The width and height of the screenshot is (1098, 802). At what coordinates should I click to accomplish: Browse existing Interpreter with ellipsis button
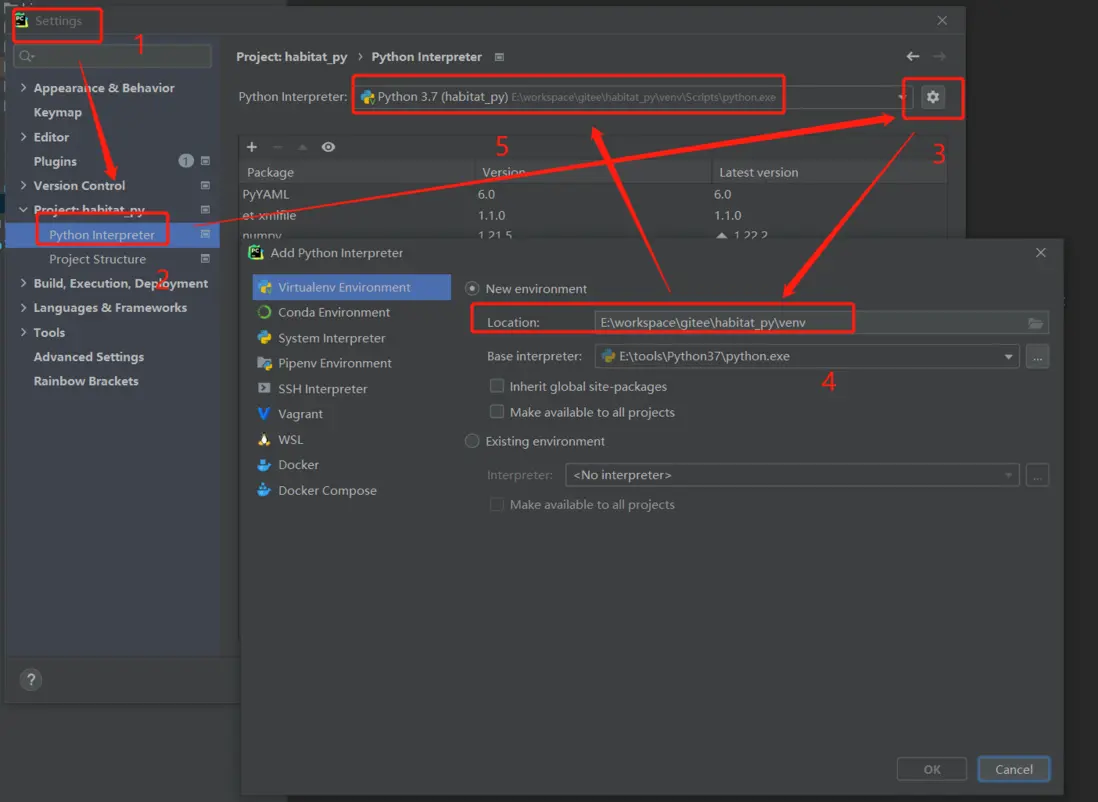(x=1037, y=476)
